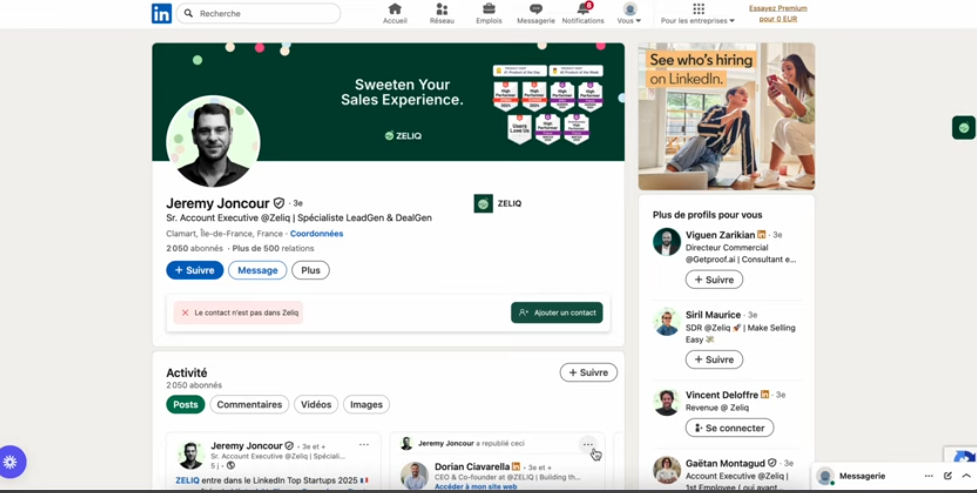Click Siril Maurice's avatar

click(667, 322)
